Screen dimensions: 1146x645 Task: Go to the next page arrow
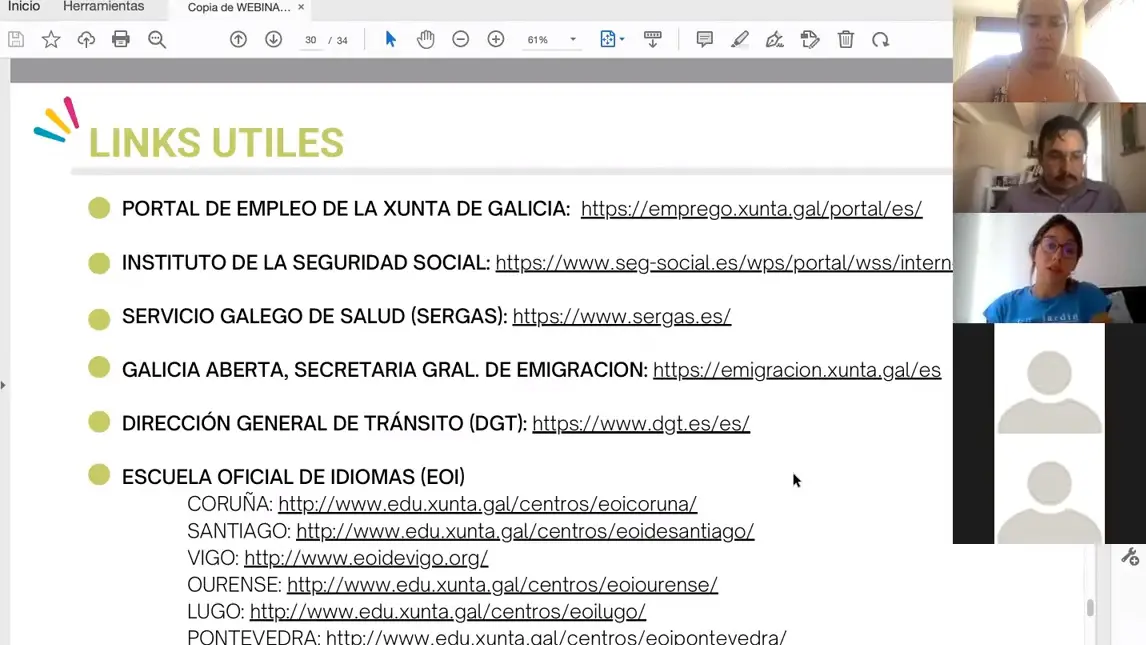(273, 39)
